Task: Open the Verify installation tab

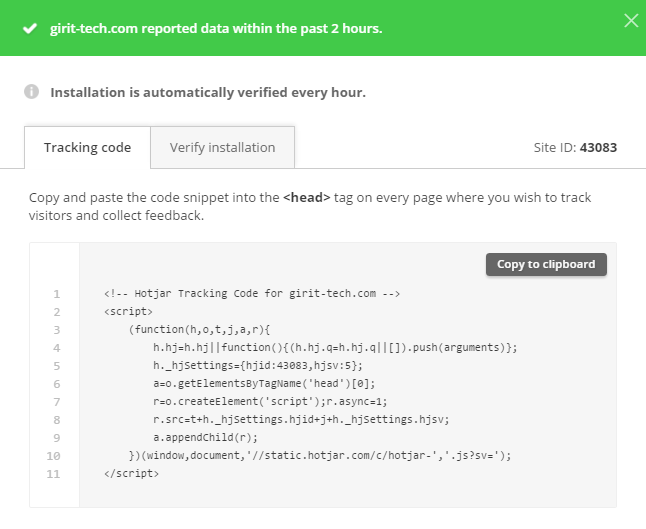Action: (222, 147)
